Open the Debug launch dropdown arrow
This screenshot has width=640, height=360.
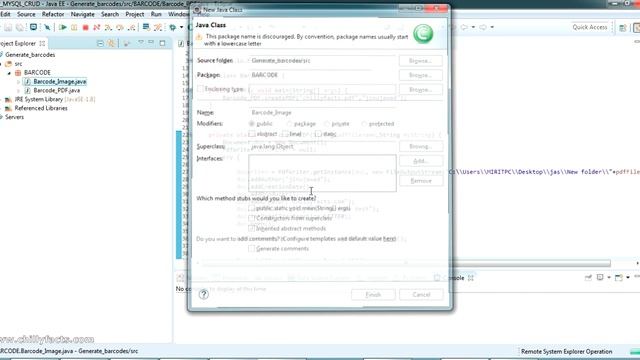click(181, 27)
